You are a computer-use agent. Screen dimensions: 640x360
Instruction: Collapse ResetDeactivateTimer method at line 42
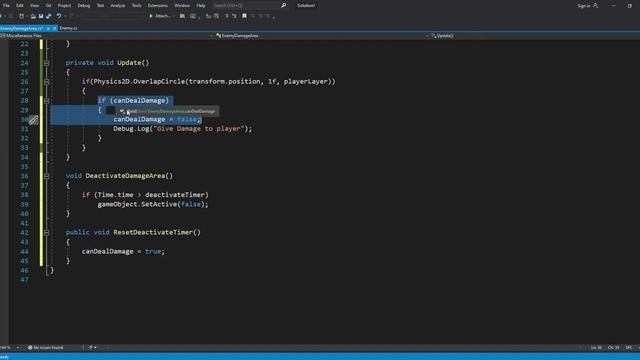pos(47,232)
